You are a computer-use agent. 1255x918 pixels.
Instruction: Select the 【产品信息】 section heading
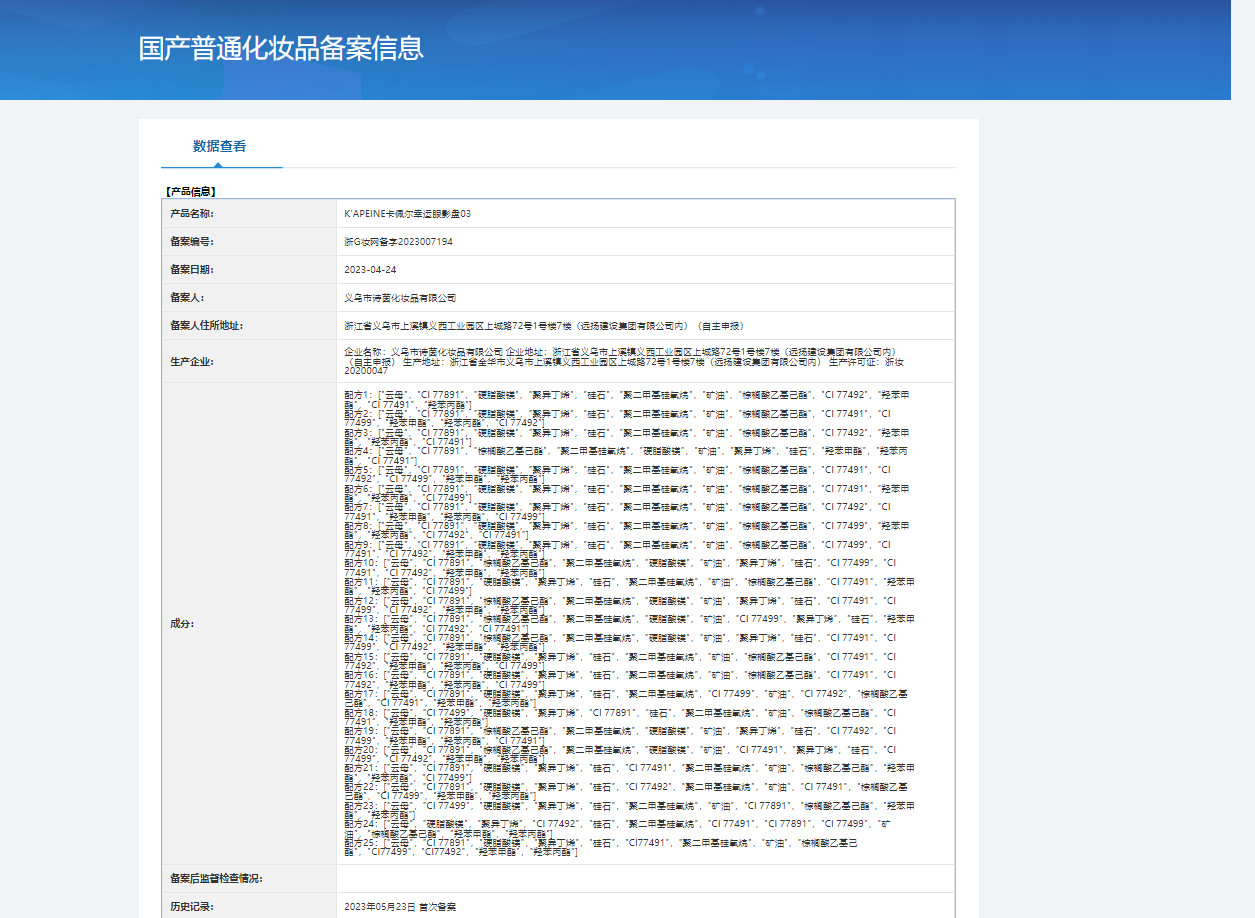pyautogui.click(x=191, y=190)
